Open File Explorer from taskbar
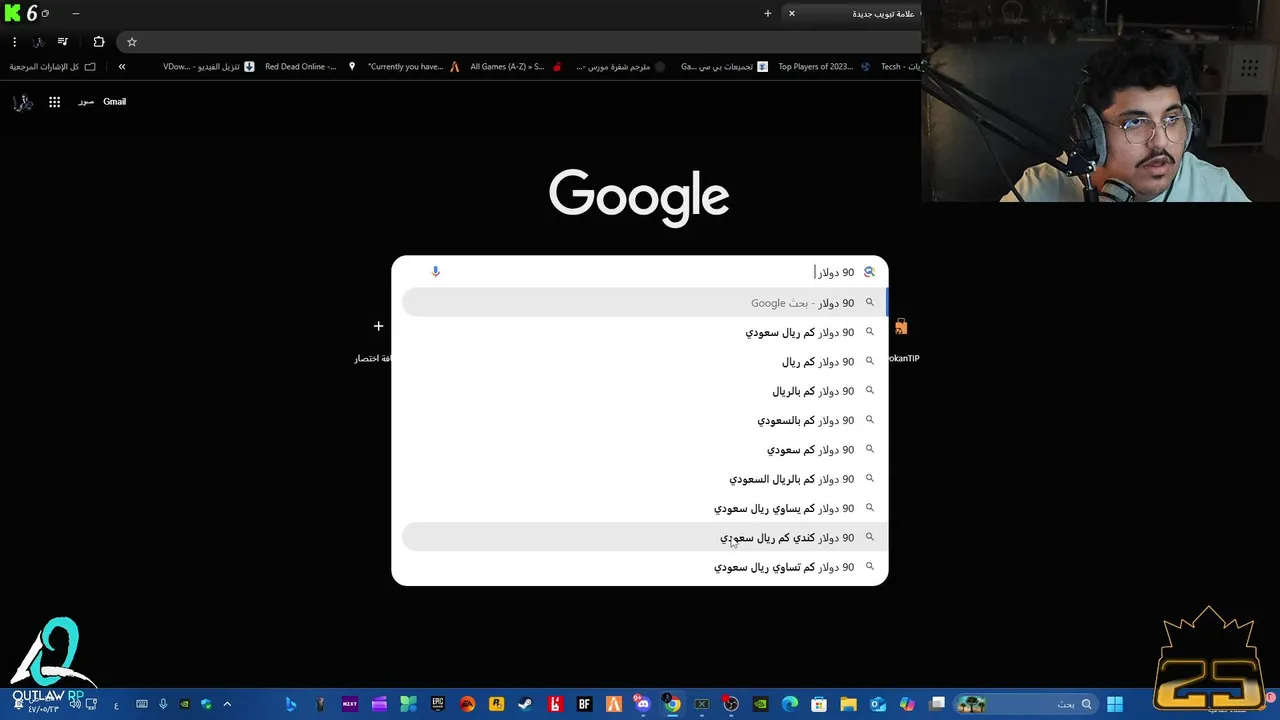The width and height of the screenshot is (1280, 720). click(x=848, y=704)
